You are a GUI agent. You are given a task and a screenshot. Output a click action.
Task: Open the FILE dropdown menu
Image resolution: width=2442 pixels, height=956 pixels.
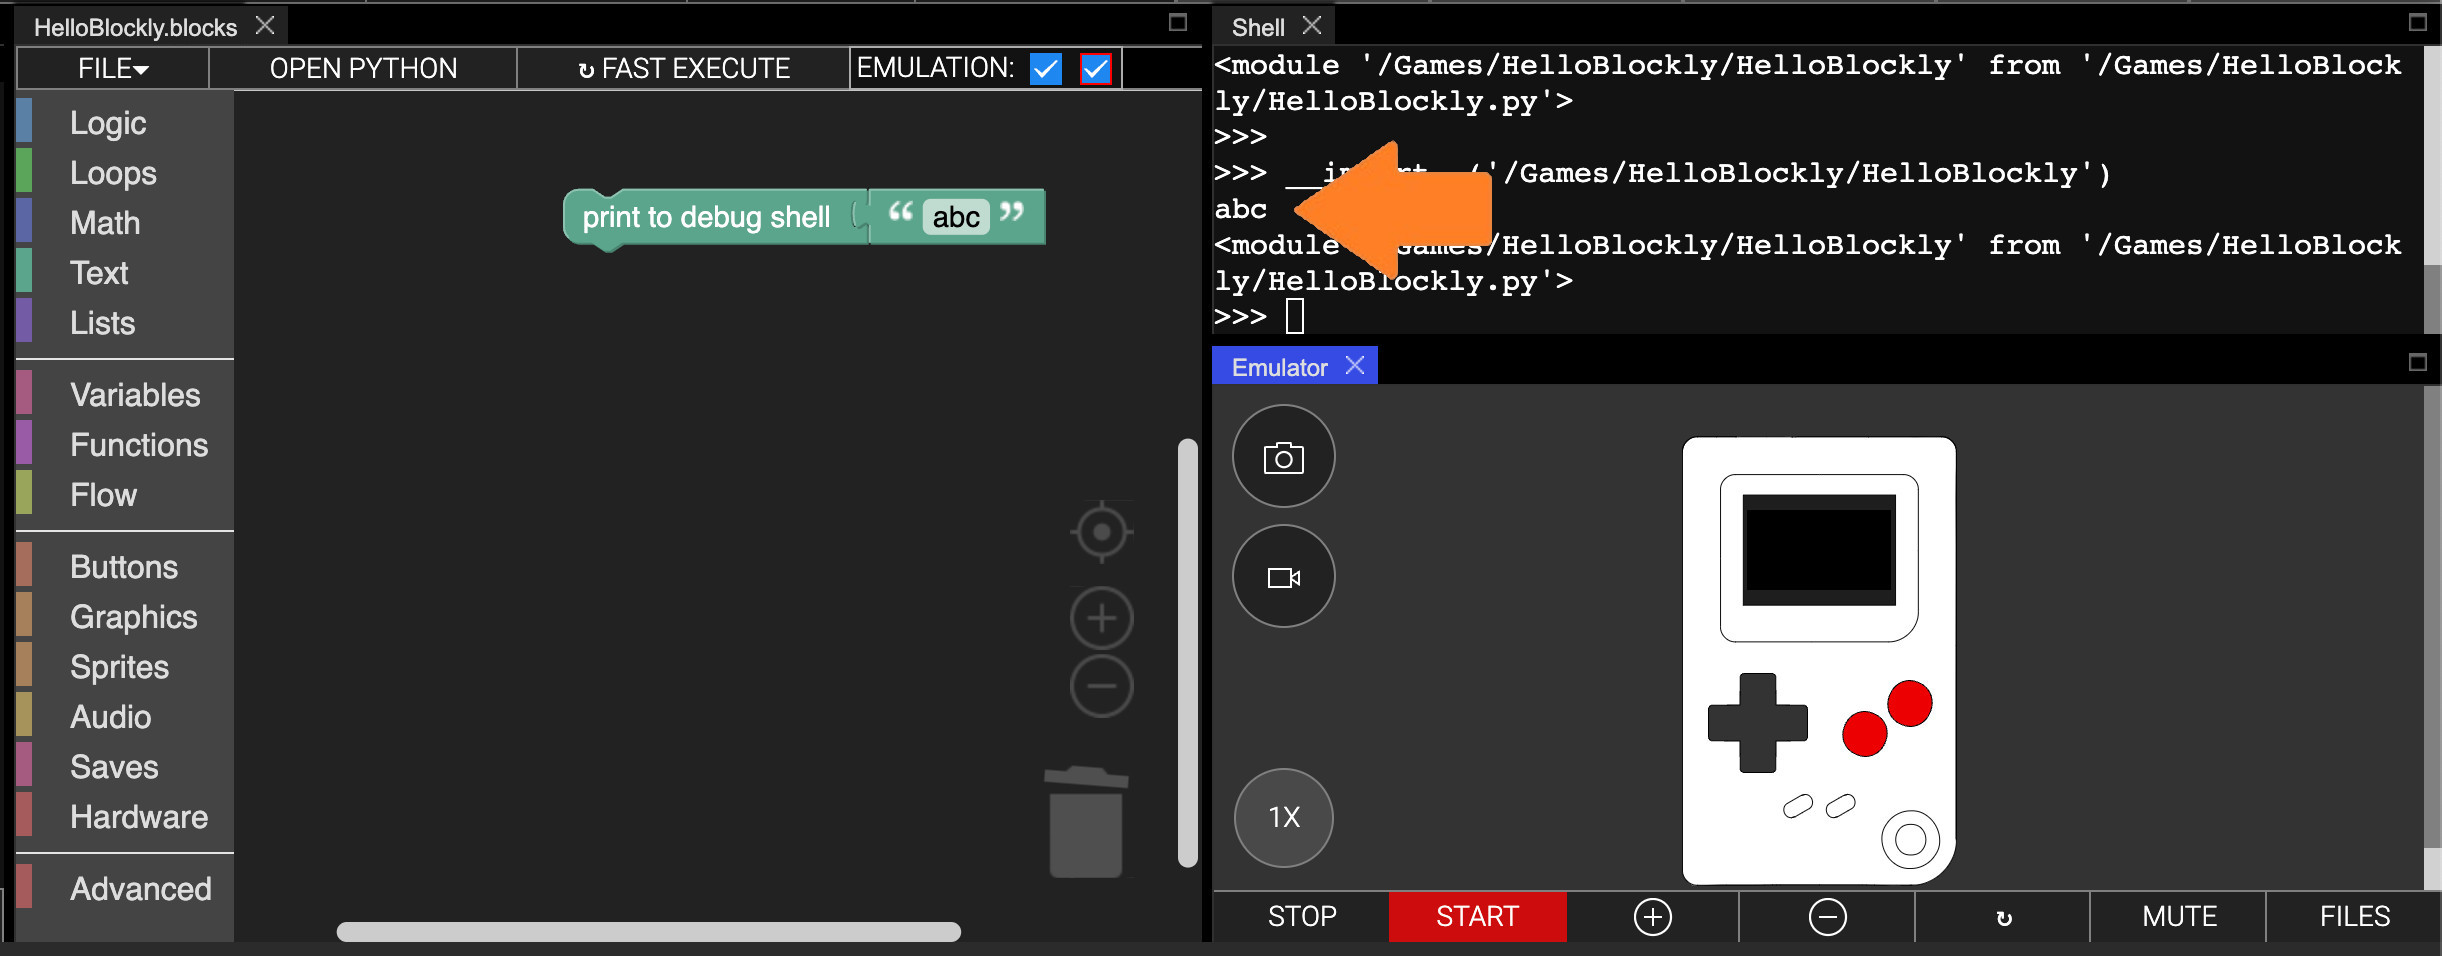113,69
